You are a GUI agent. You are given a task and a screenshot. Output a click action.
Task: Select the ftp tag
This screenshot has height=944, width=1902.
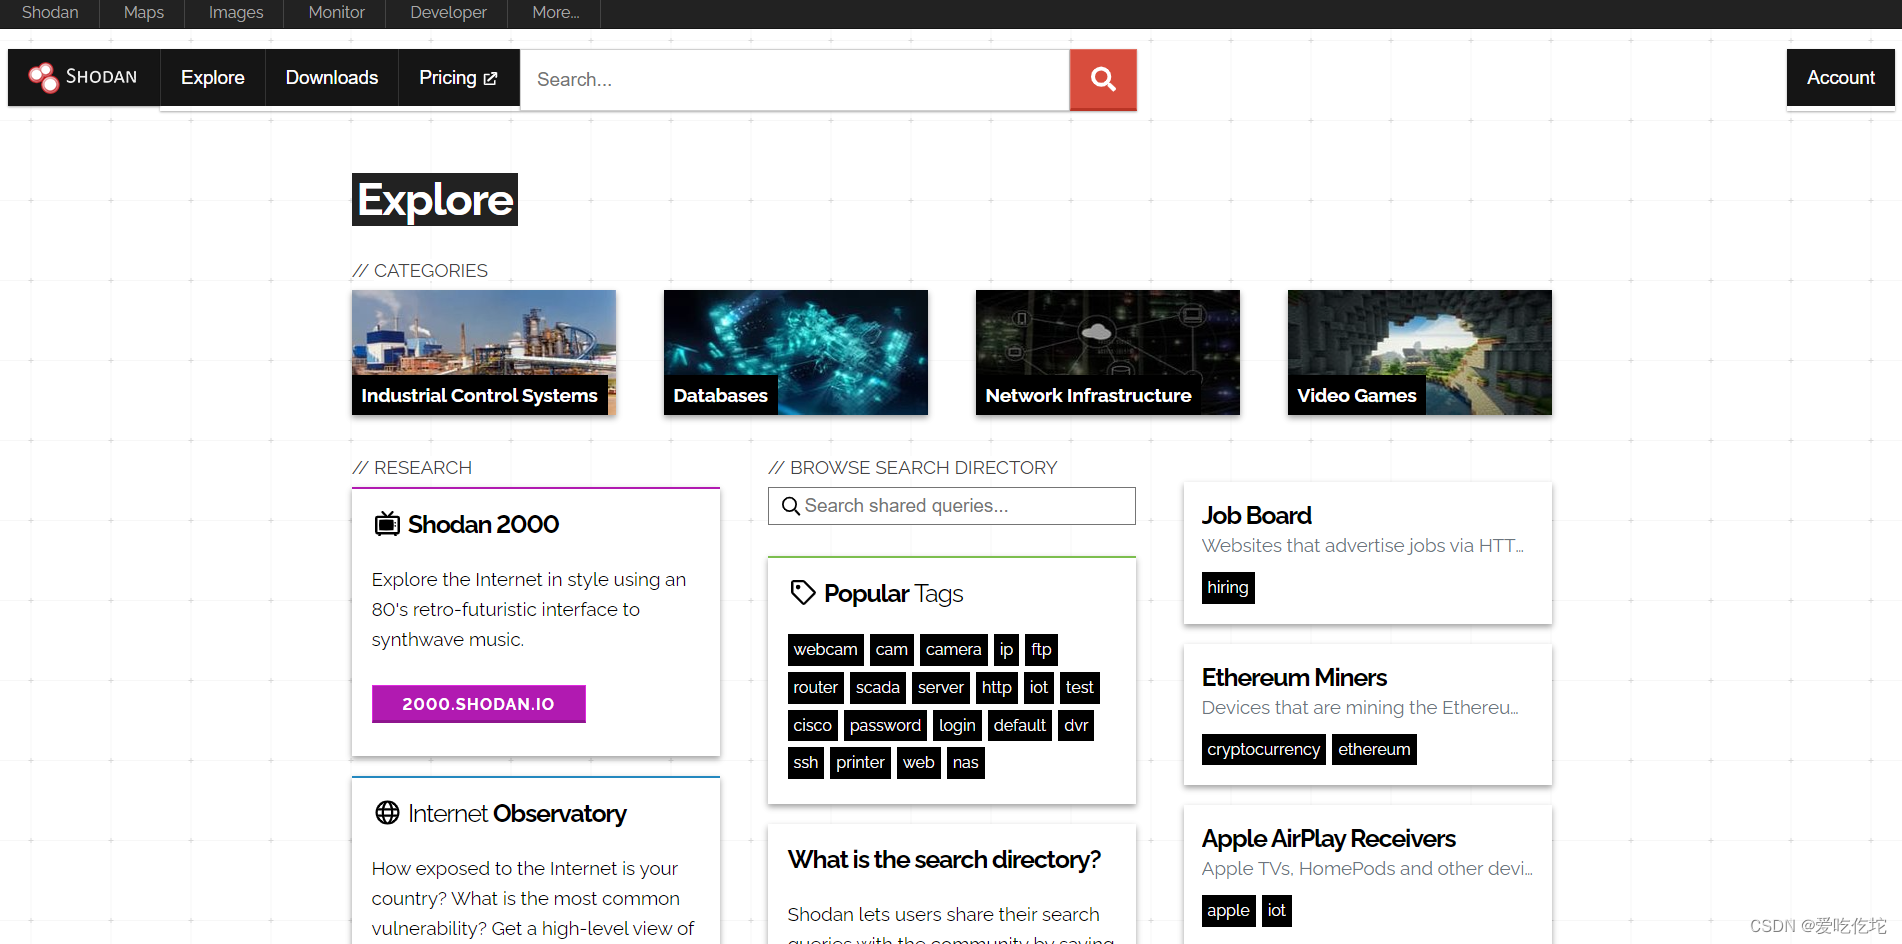pos(1041,650)
